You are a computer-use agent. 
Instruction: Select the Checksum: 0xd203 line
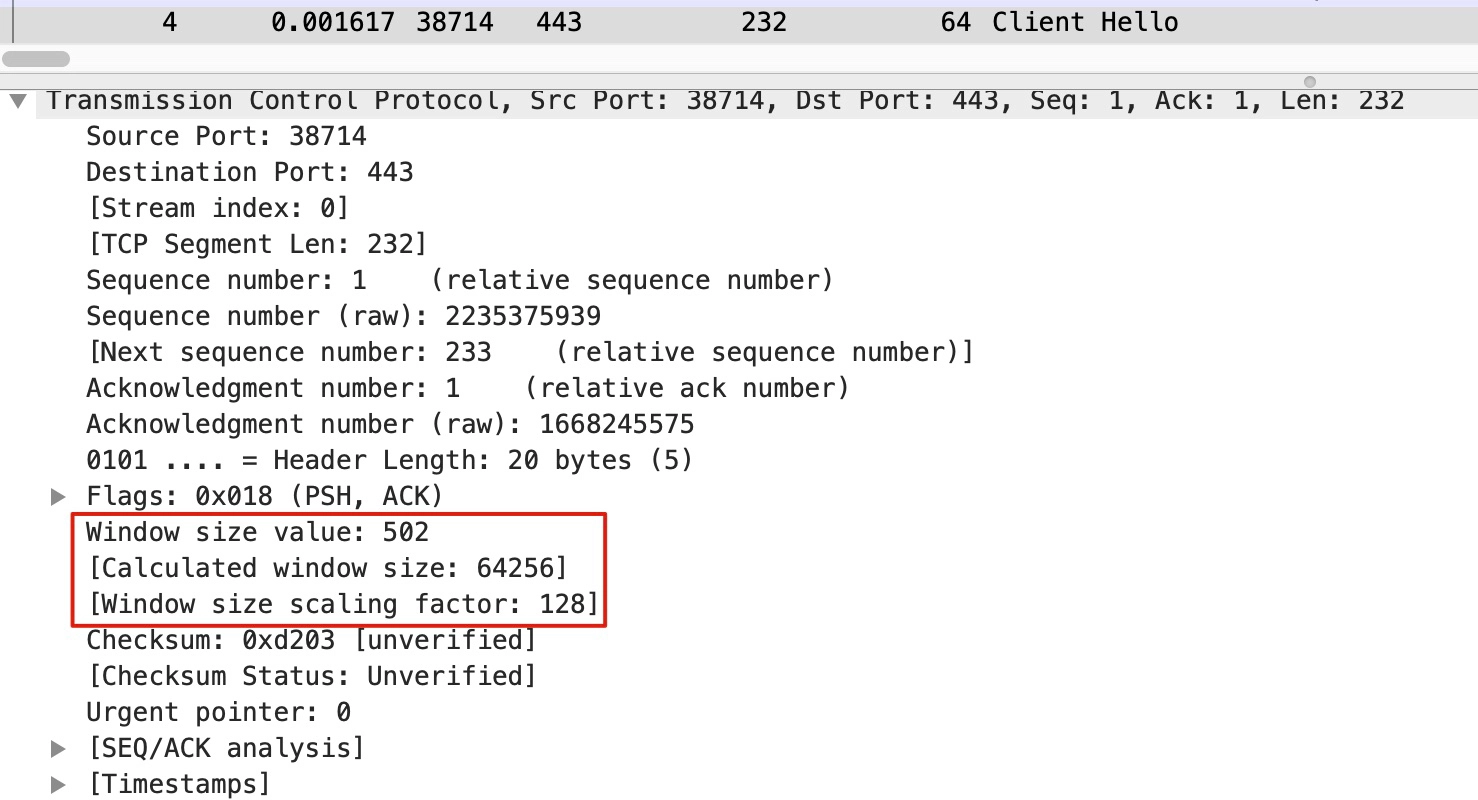311,640
